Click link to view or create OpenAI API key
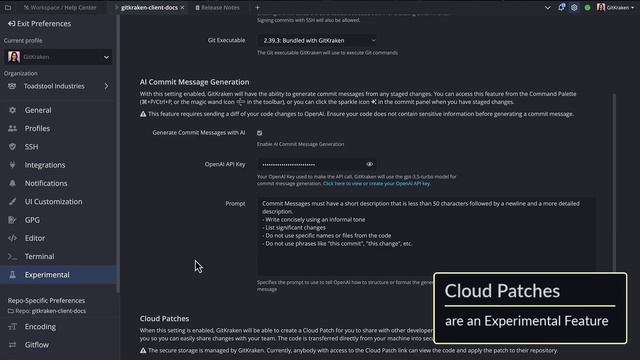This screenshot has height=360, width=640. [376, 184]
